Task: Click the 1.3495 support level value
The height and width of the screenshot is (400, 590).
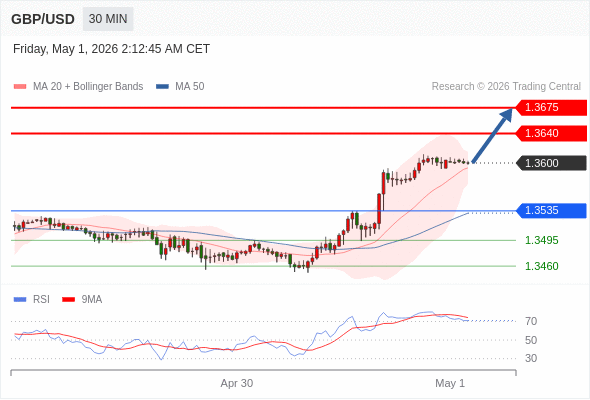Action: [541, 240]
